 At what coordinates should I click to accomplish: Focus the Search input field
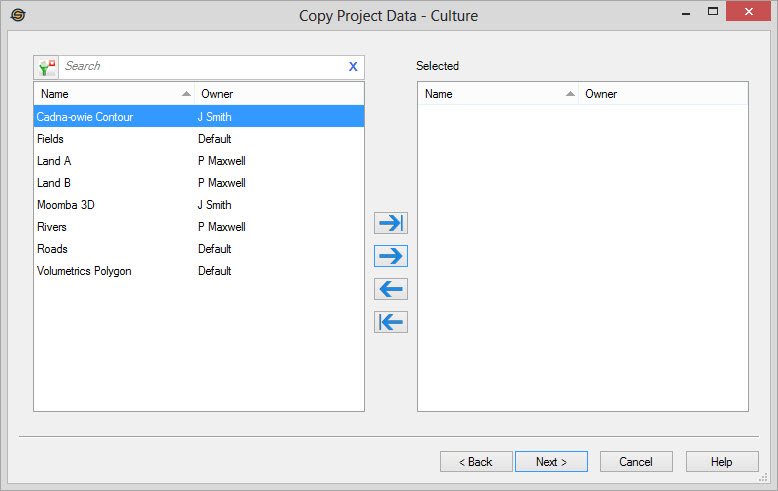[x=203, y=66]
